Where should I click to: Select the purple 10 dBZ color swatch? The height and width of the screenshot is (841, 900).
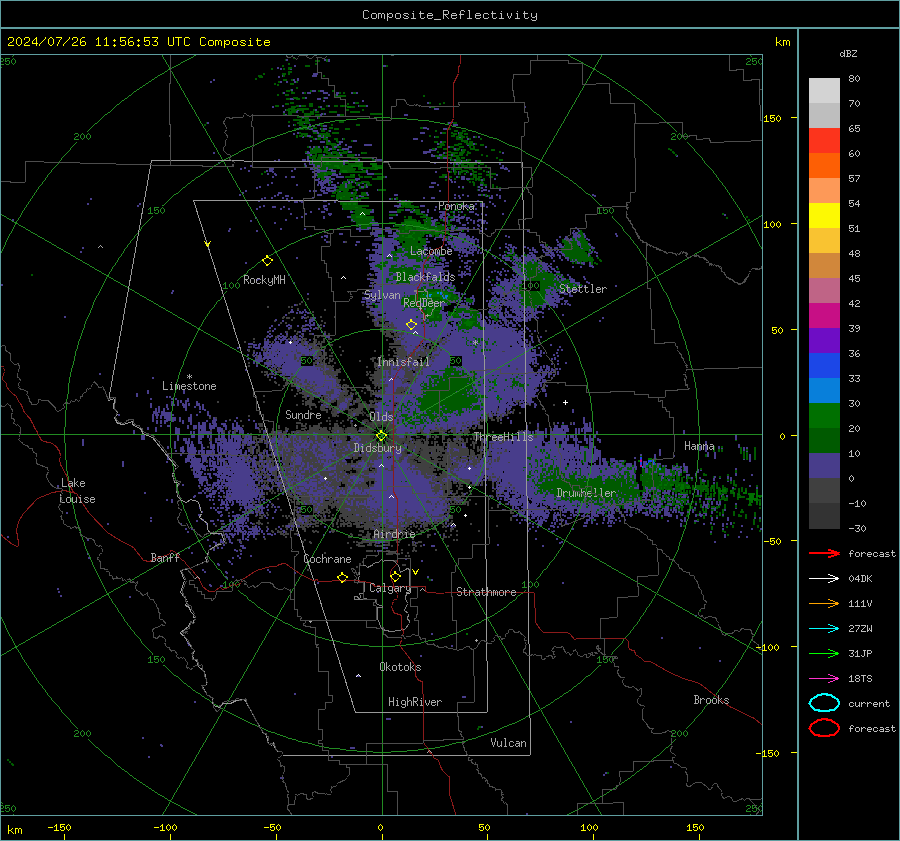[x=824, y=465]
